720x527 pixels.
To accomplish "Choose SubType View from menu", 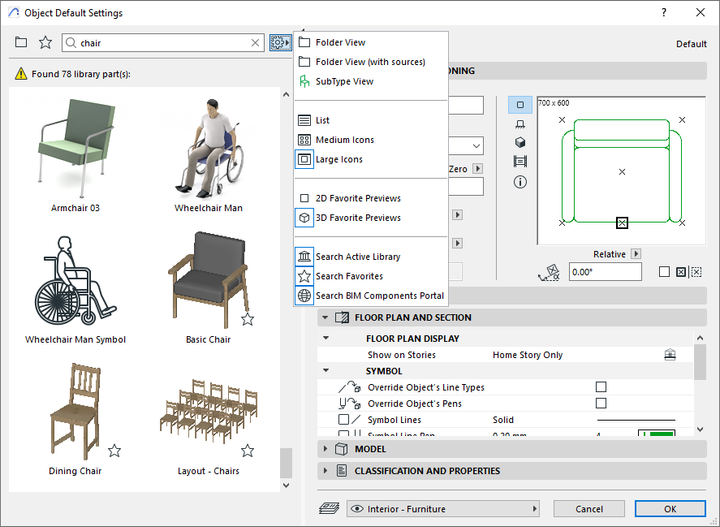I will [344, 81].
